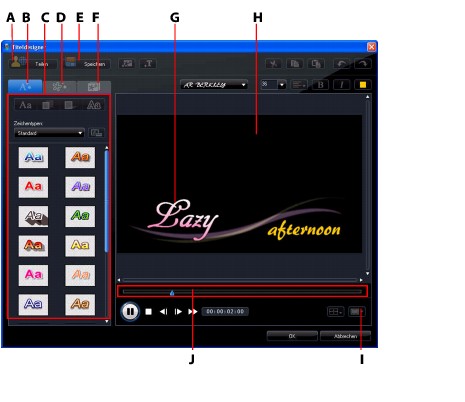Click the Speichern save button
Image resolution: width=465 pixels, height=402 pixels.
(87, 63)
